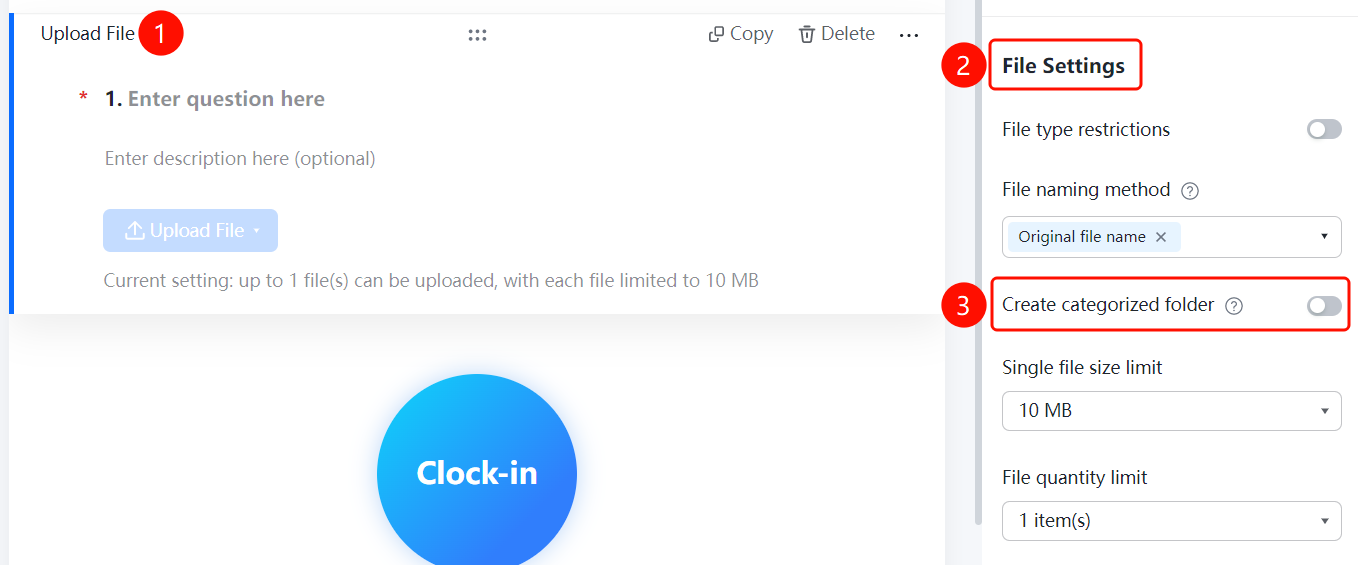Click the File Settings heading
The width and height of the screenshot is (1358, 565).
click(1063, 66)
